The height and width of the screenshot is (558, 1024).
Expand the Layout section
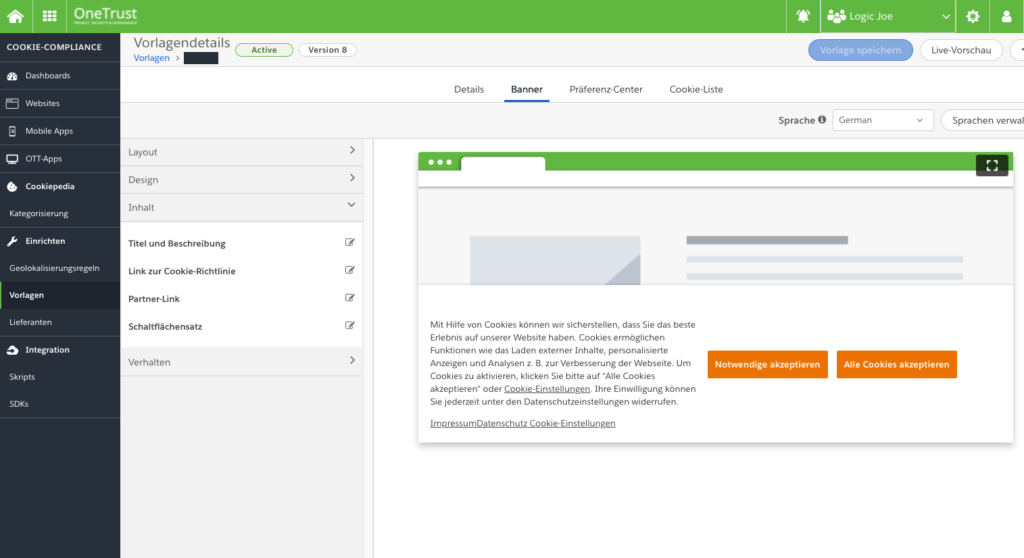click(242, 152)
